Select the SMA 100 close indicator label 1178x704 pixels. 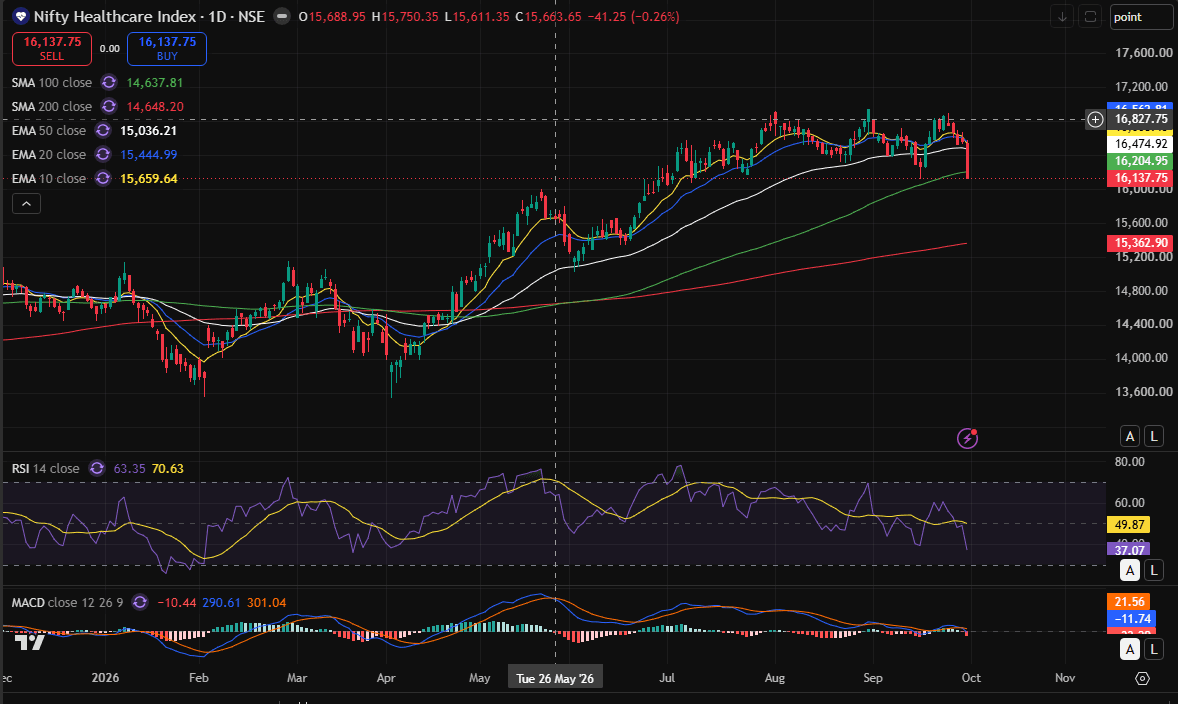tap(52, 83)
